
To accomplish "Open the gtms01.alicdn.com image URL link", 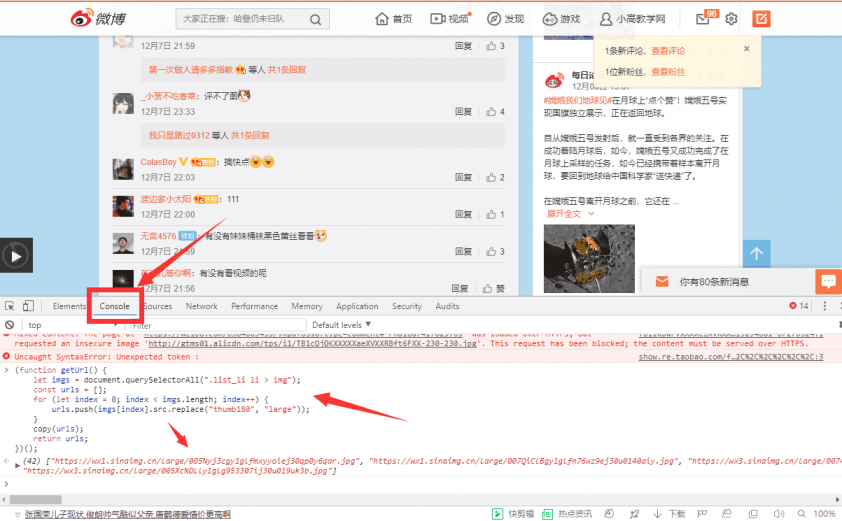I will coord(312,344).
